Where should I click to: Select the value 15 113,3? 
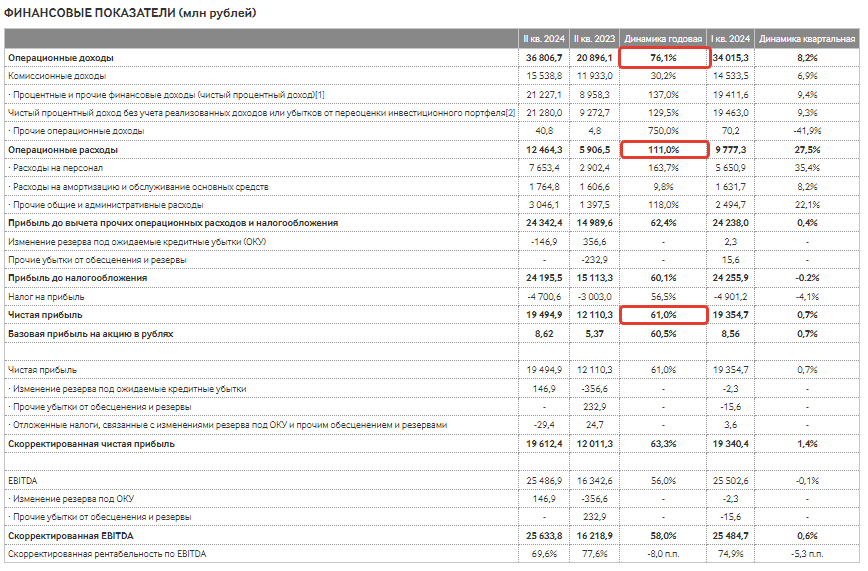595,278
